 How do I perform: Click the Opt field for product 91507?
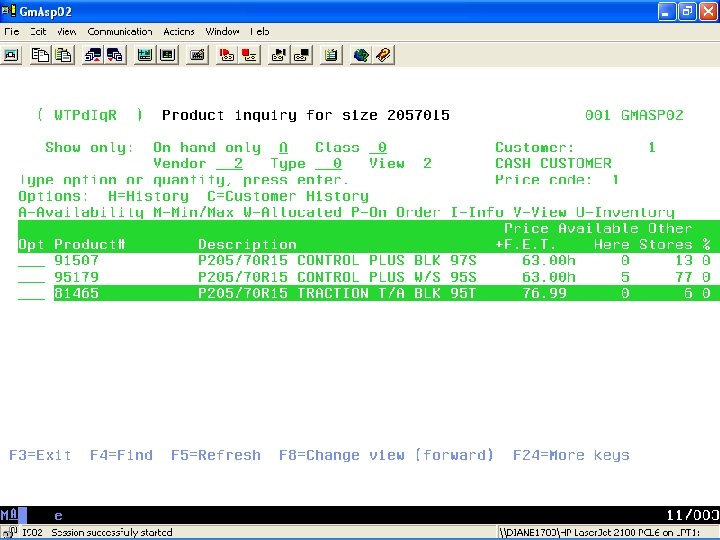tap(32, 261)
